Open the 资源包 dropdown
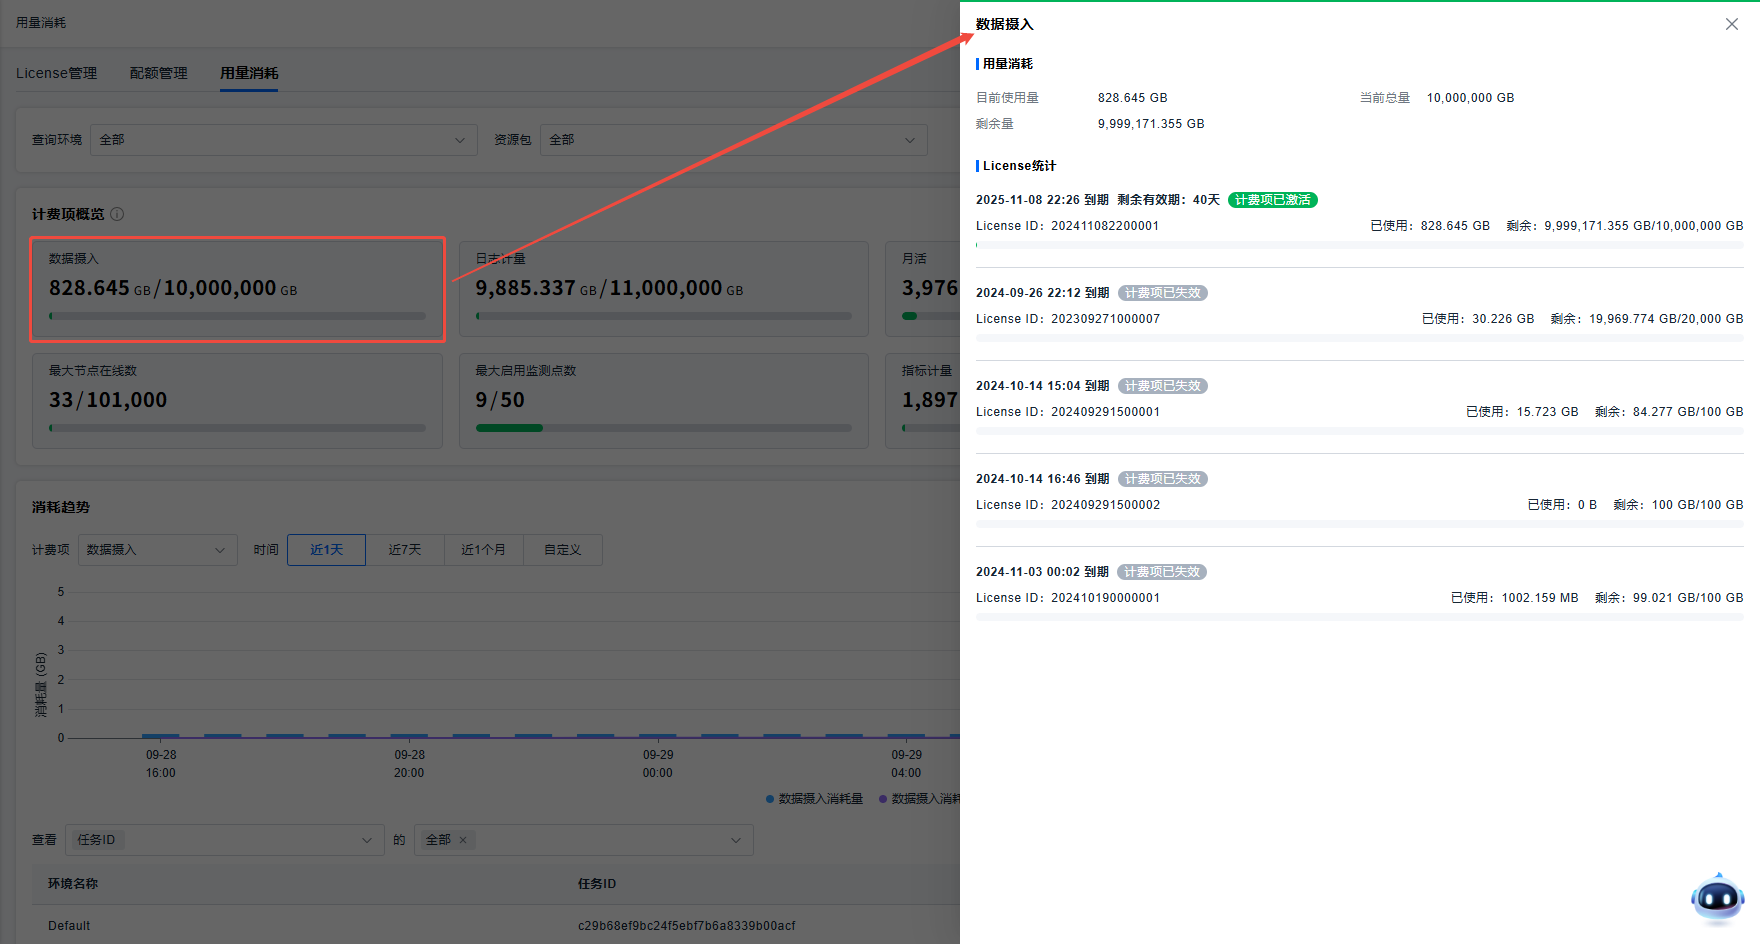1760x944 pixels. click(733, 140)
